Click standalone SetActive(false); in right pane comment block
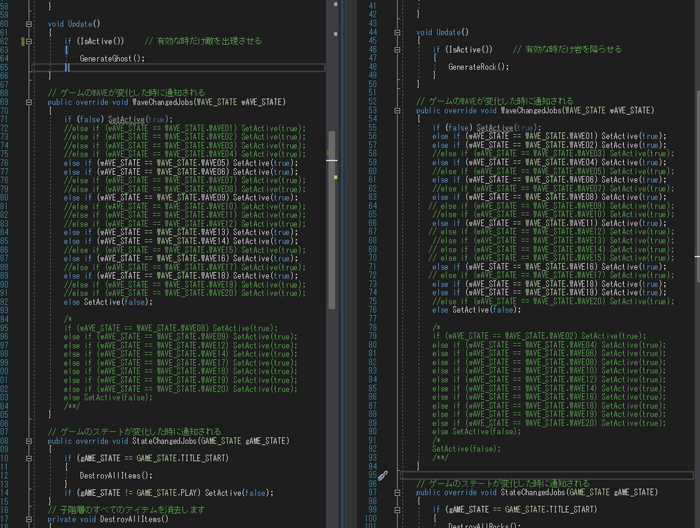The image size is (700, 528). point(466,449)
